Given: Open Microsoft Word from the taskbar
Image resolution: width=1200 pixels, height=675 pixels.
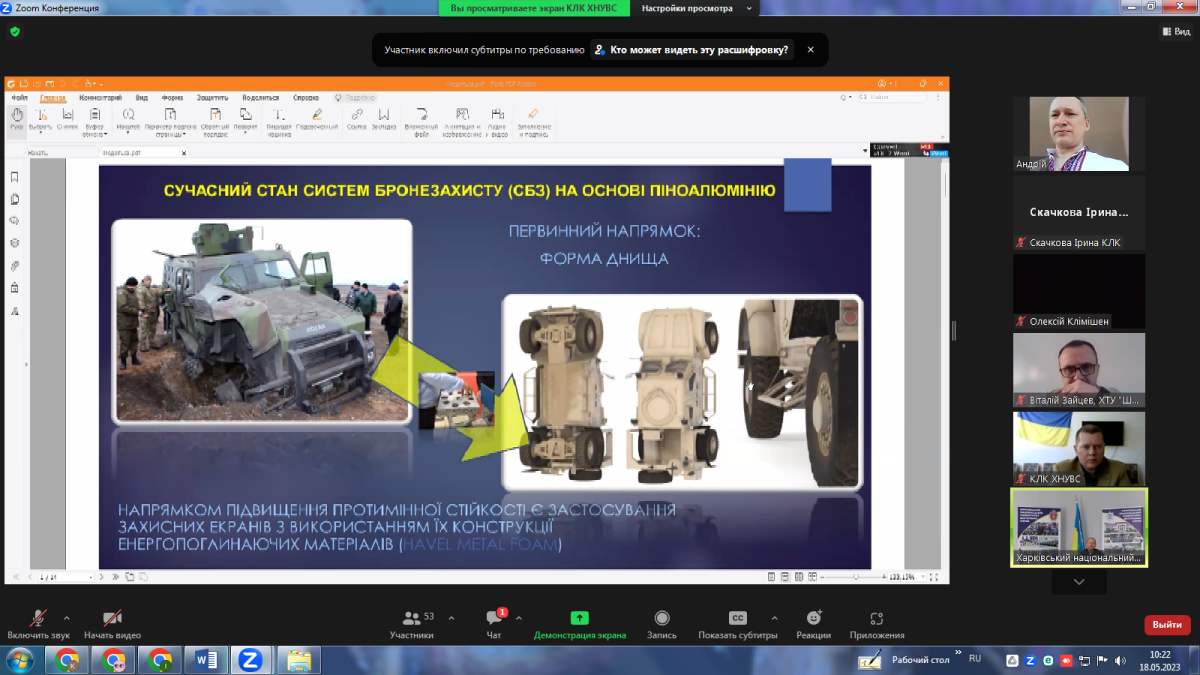Looking at the screenshot, I should (x=208, y=660).
